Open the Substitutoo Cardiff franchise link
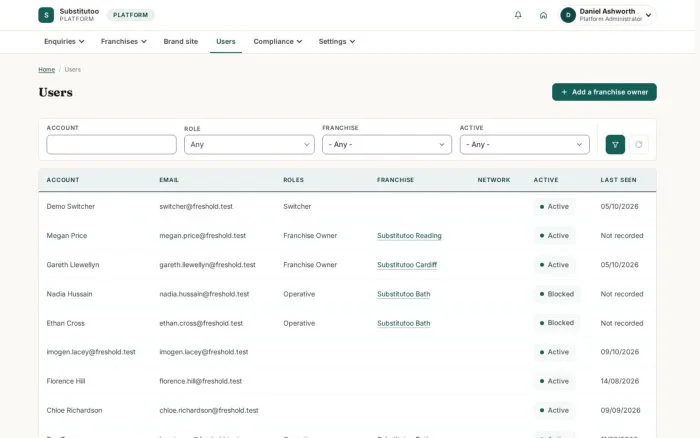The height and width of the screenshot is (438, 700). [x=407, y=265]
